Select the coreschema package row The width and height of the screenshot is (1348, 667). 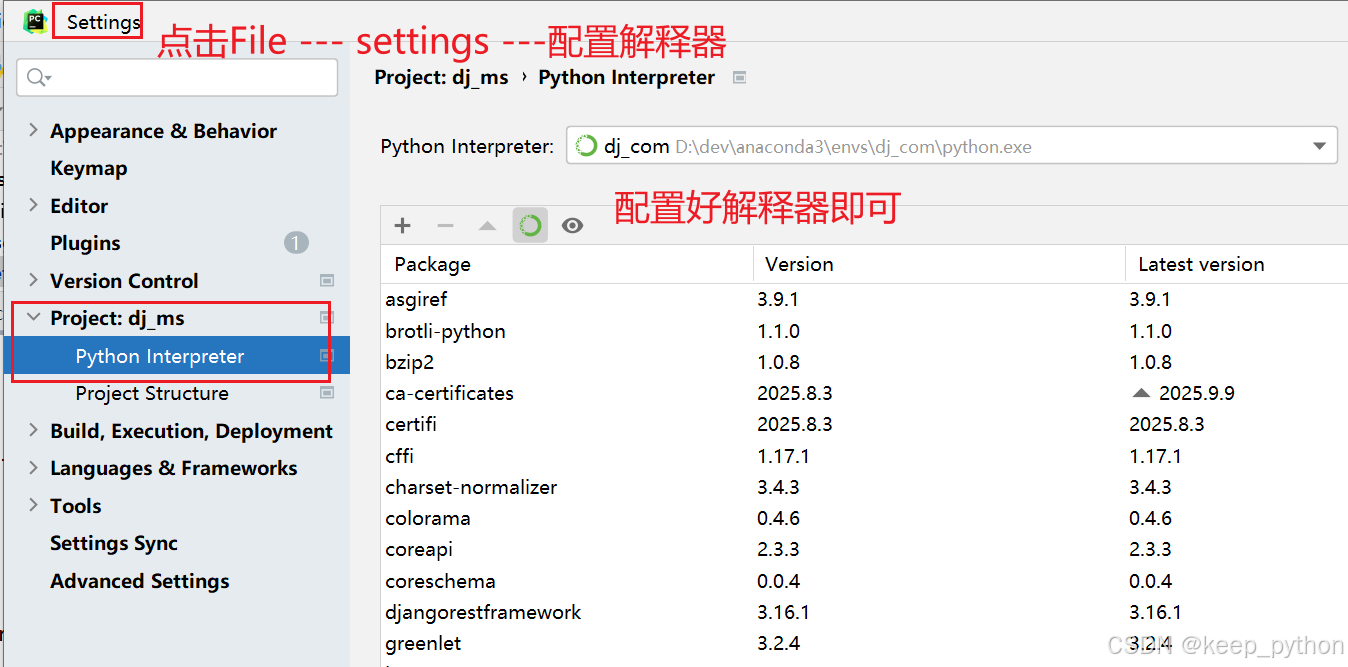pyautogui.click(x=864, y=581)
